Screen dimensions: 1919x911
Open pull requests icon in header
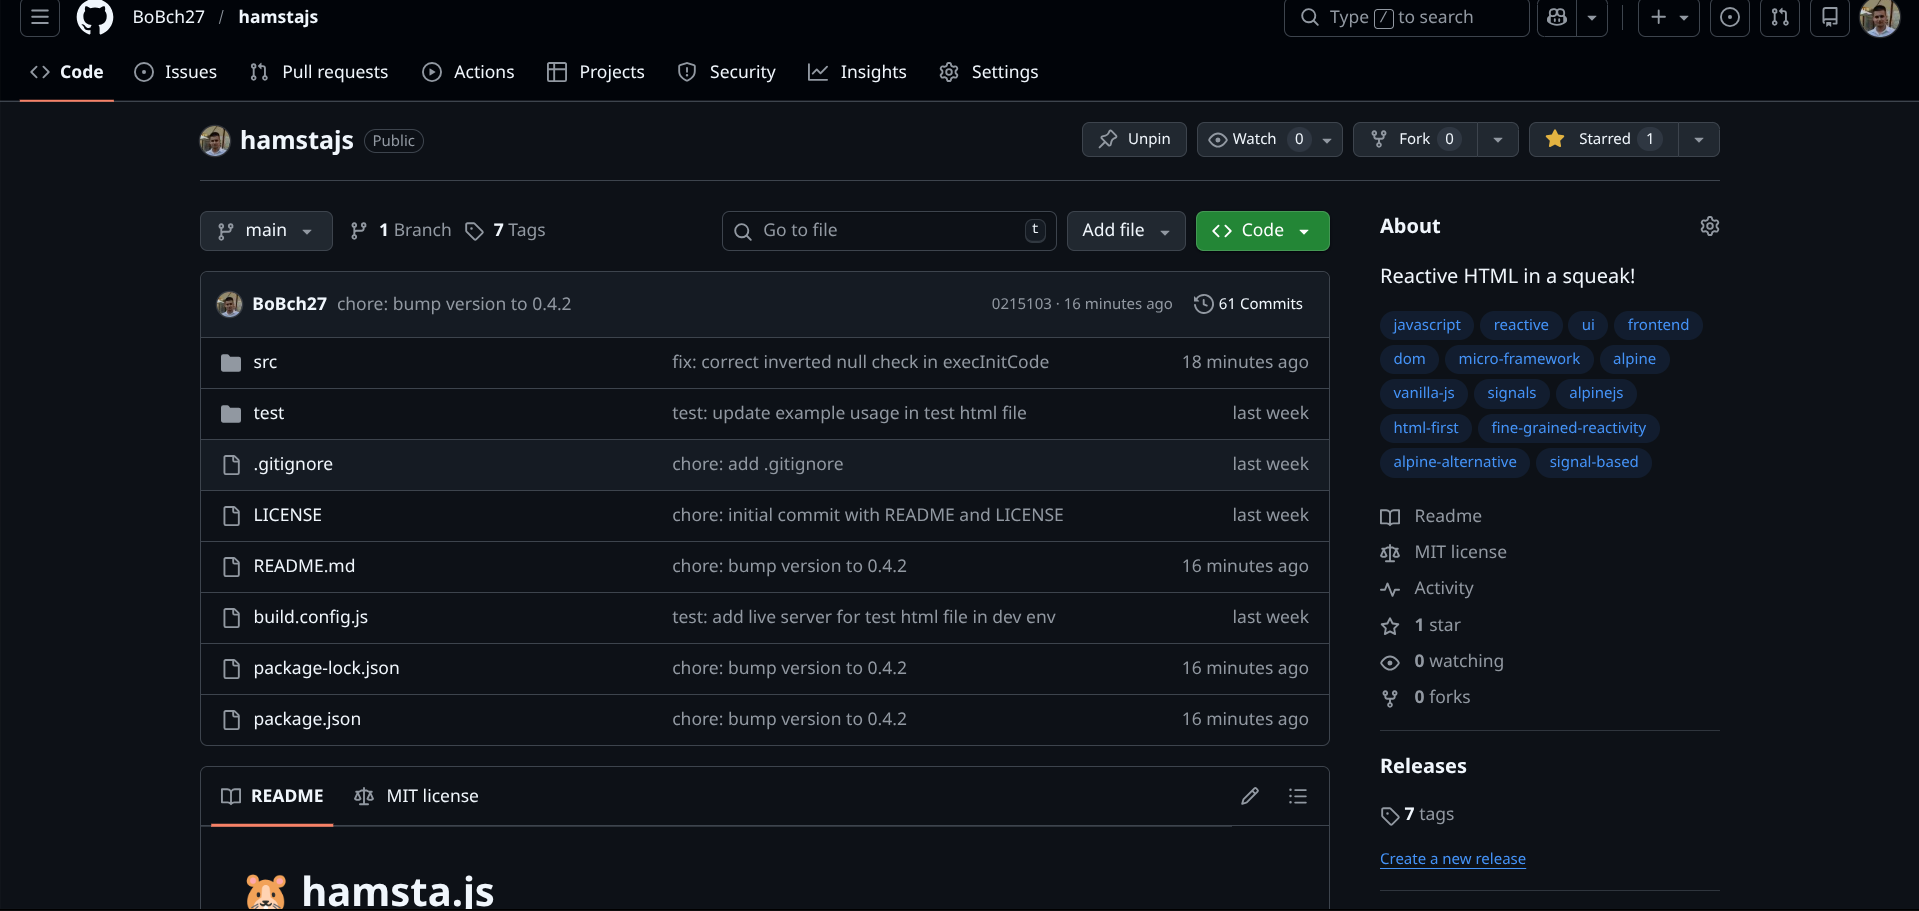click(x=1780, y=17)
